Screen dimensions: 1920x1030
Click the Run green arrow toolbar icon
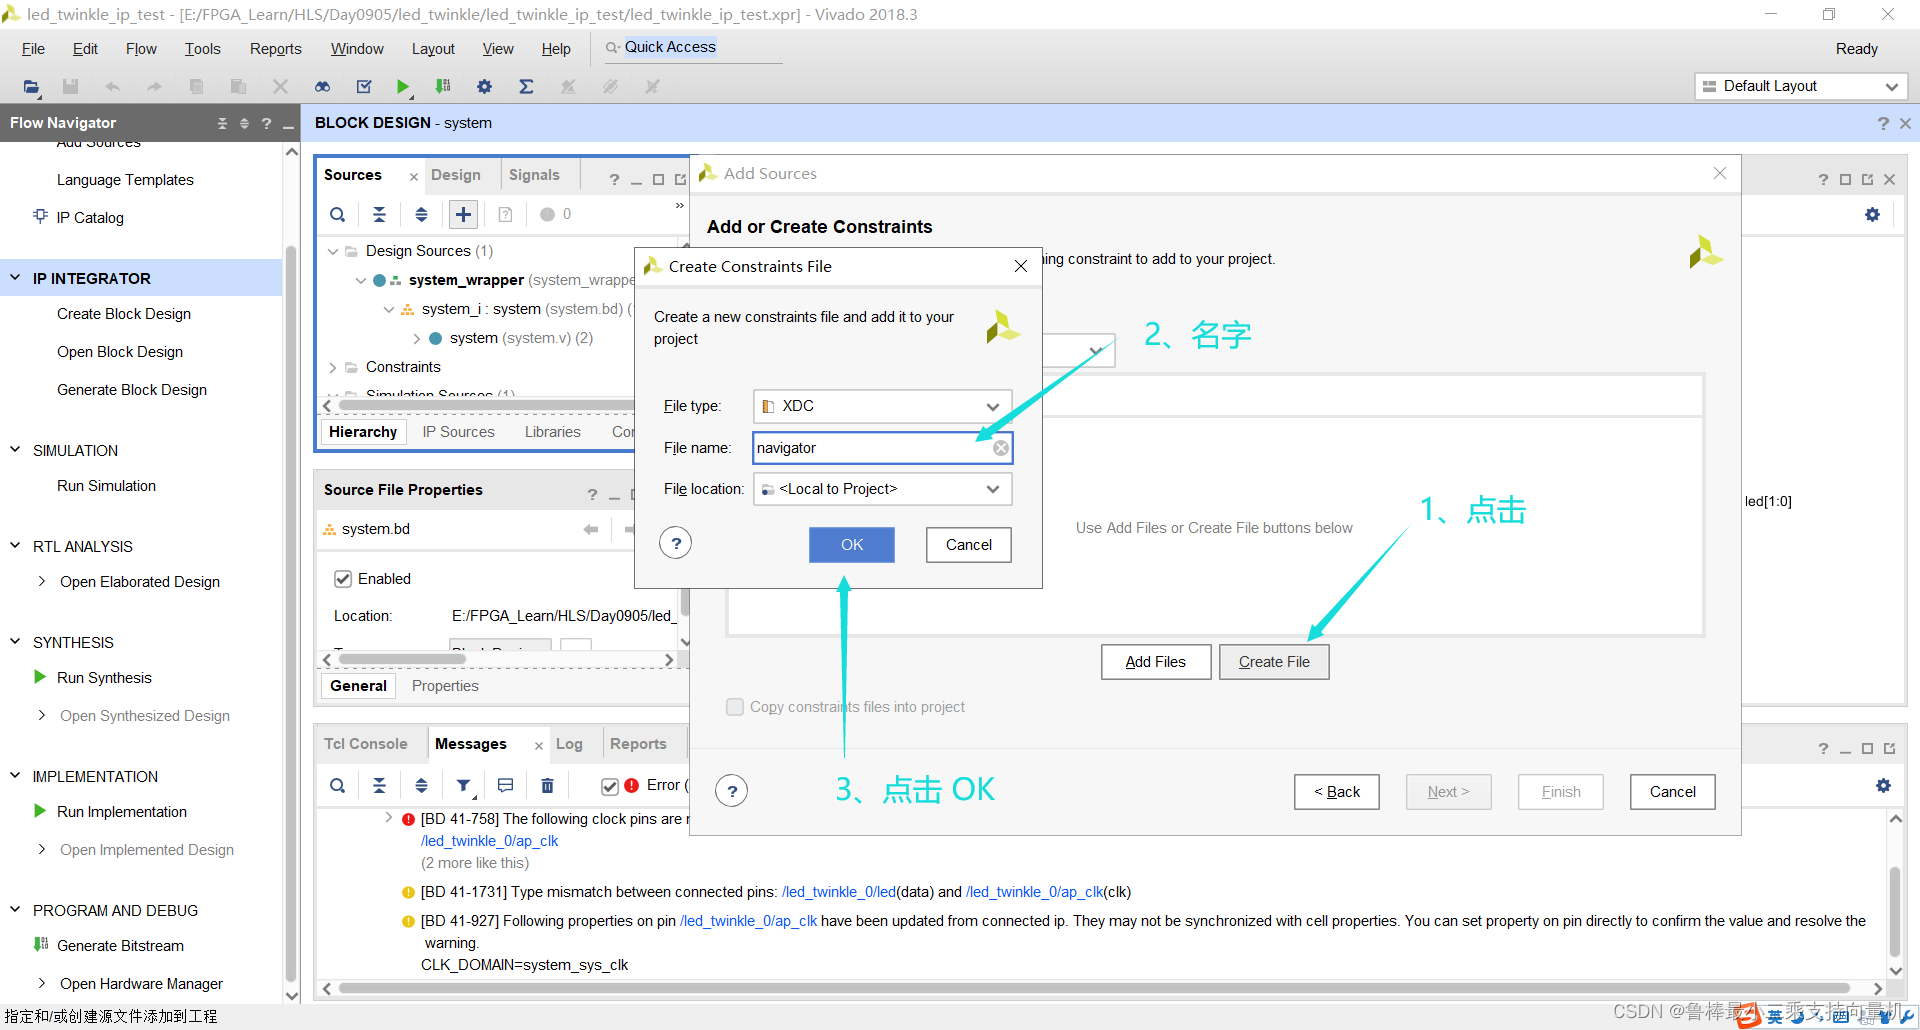pos(402,87)
